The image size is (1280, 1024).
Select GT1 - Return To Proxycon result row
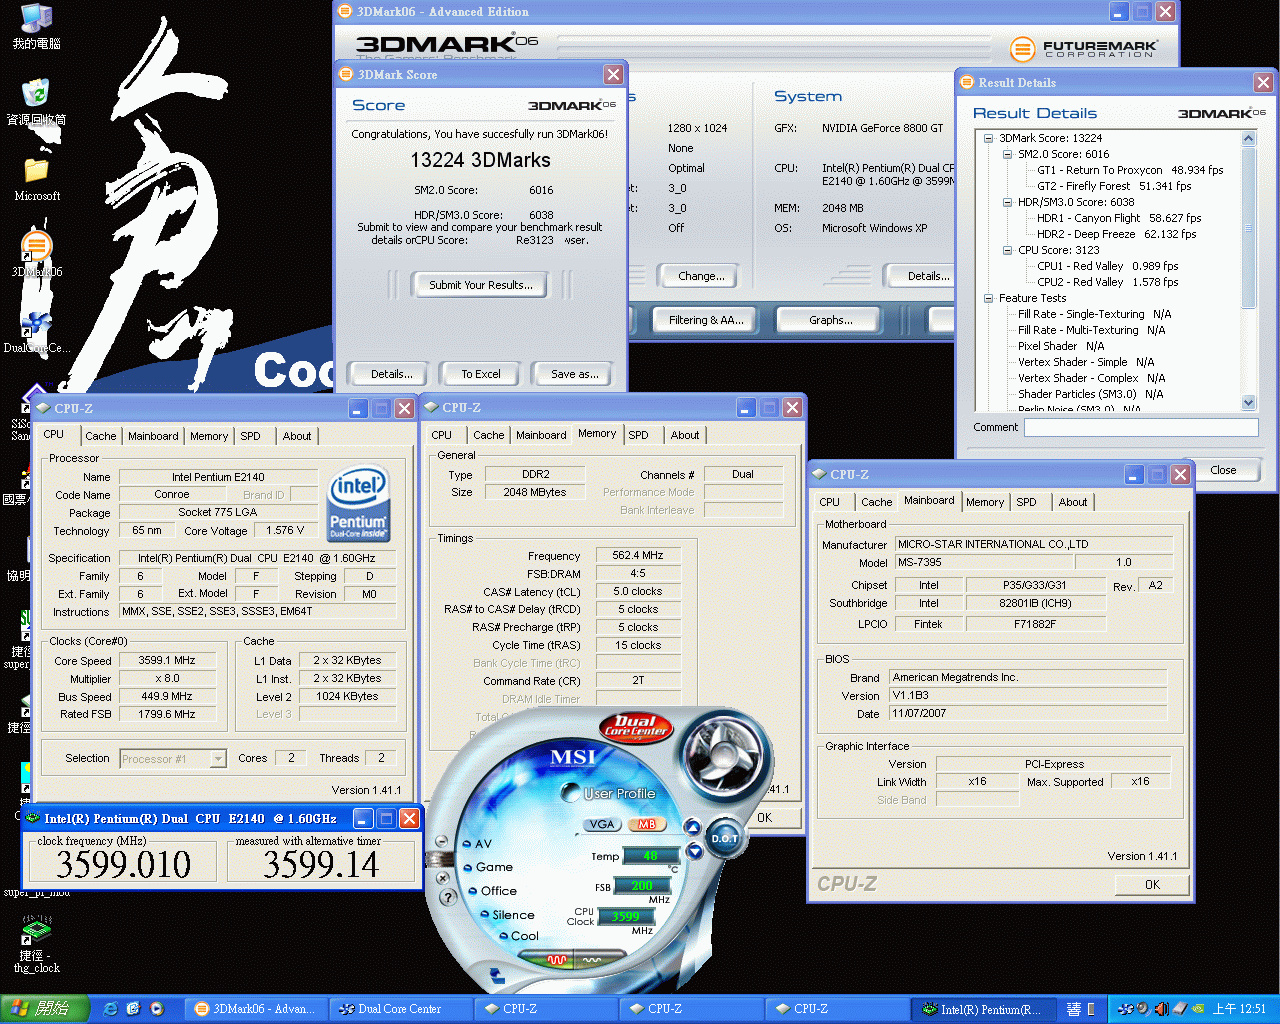click(1130, 170)
